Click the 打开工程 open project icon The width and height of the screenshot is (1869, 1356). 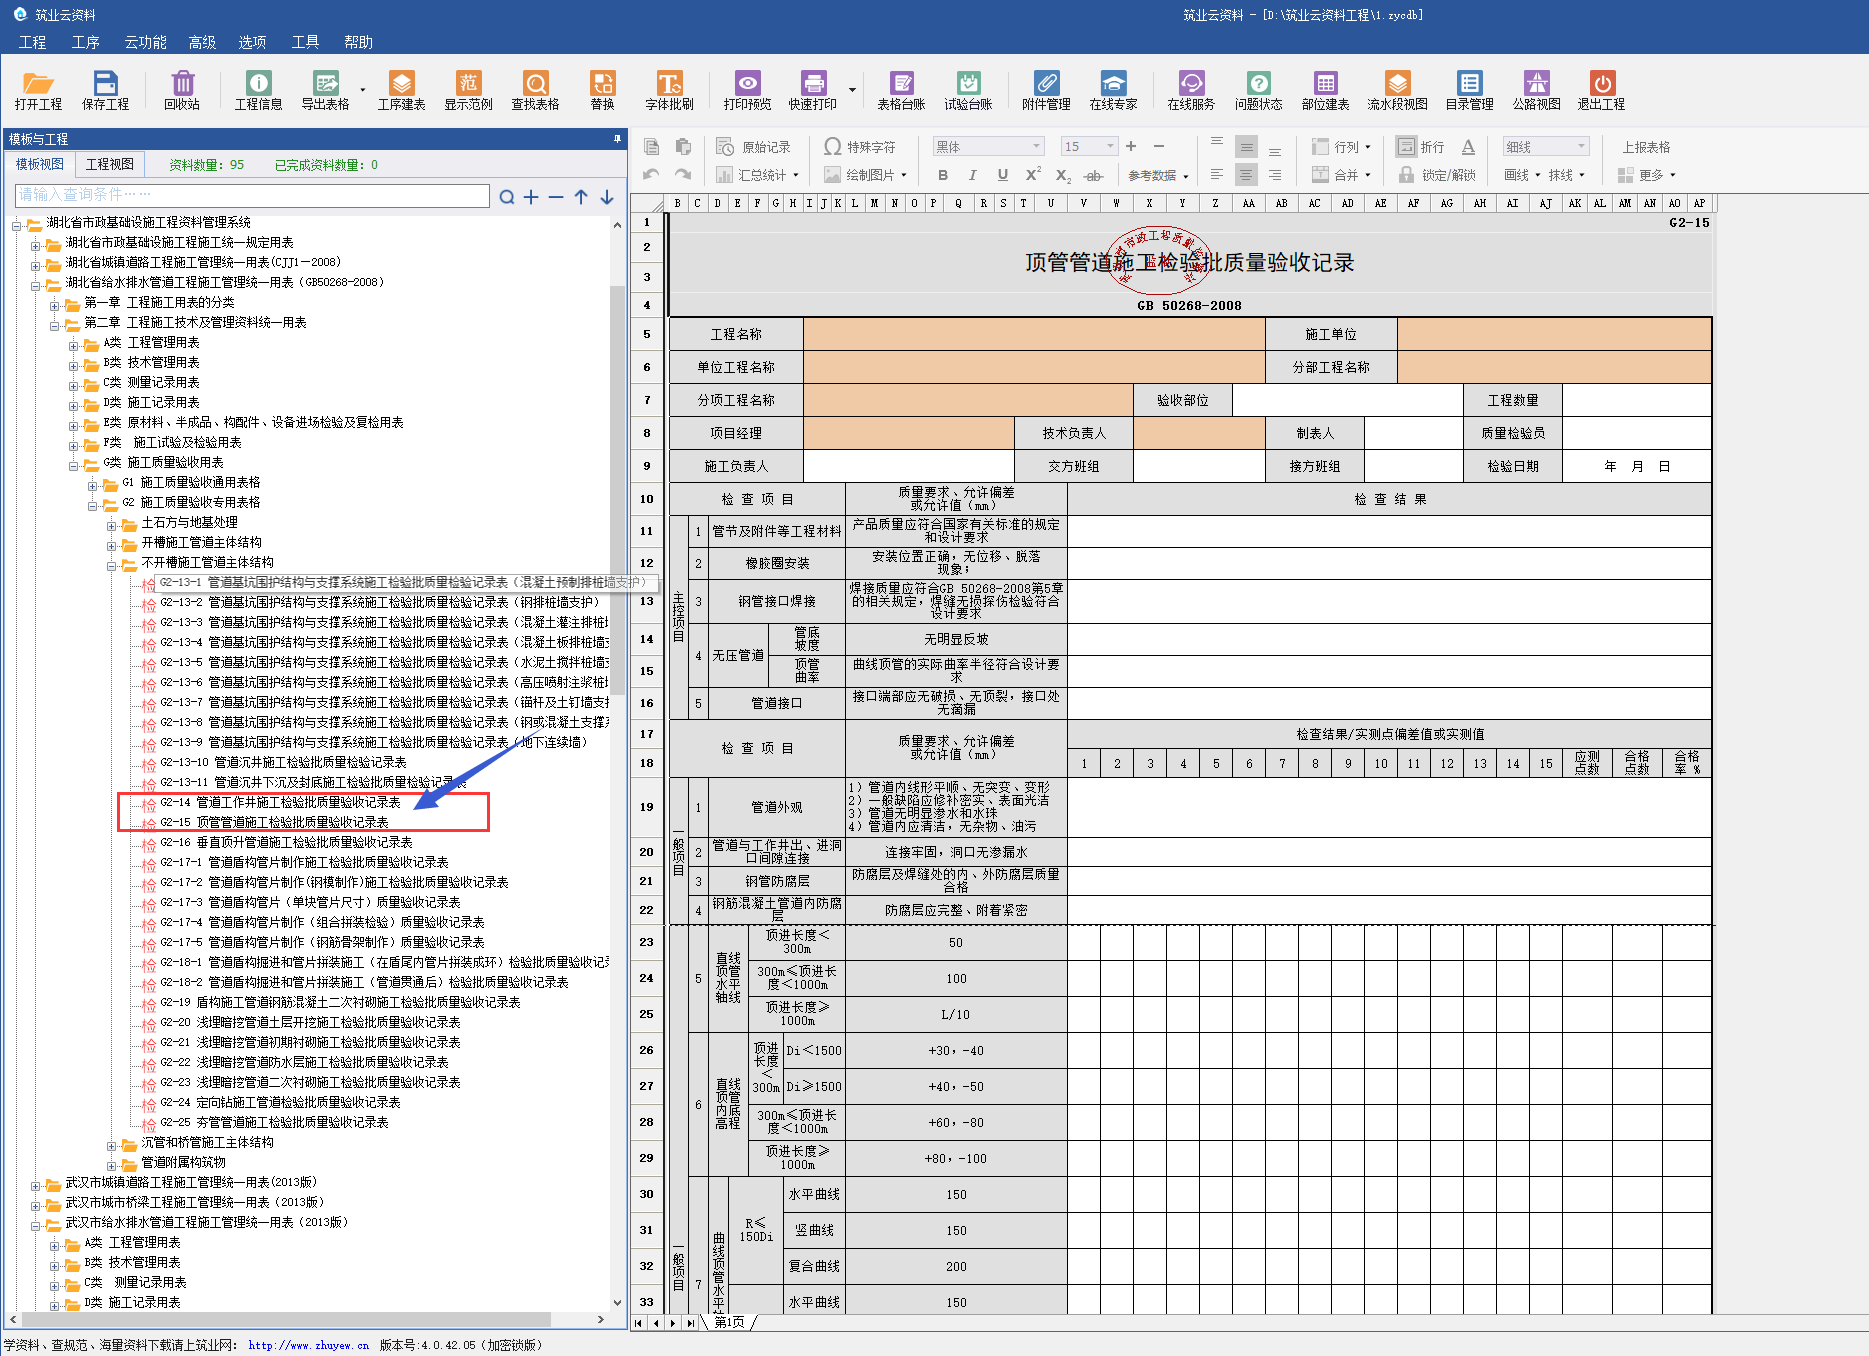pyautogui.click(x=38, y=90)
